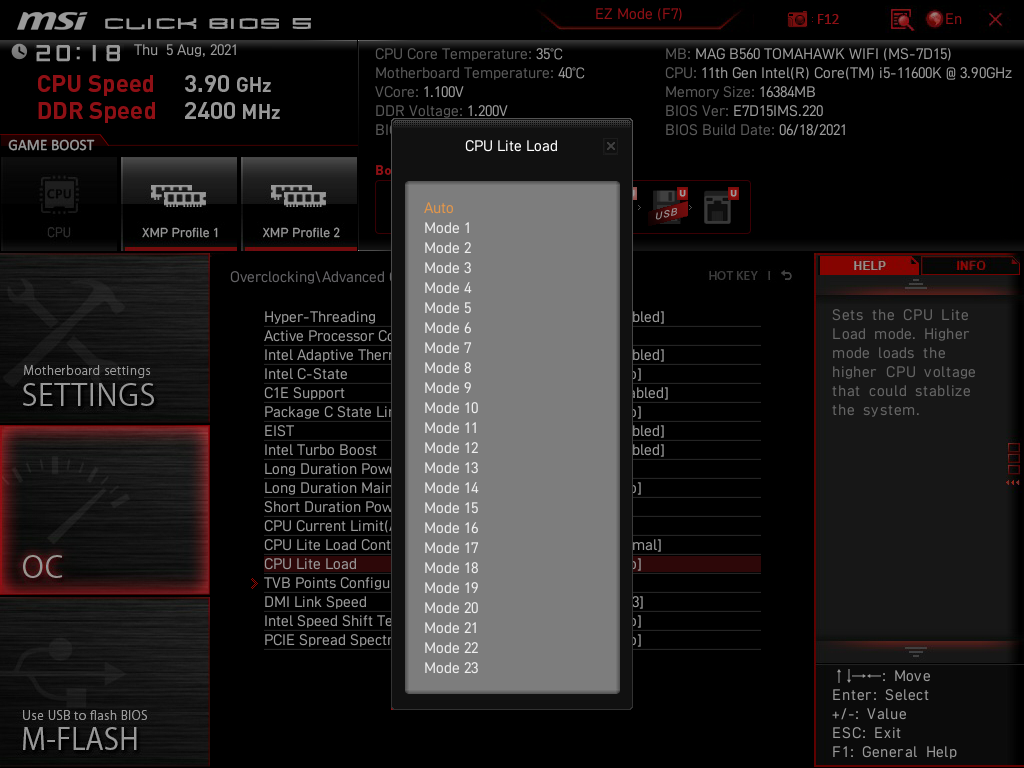Choose Mode 9 option
Viewport: 1024px width, 768px height.
pos(447,388)
